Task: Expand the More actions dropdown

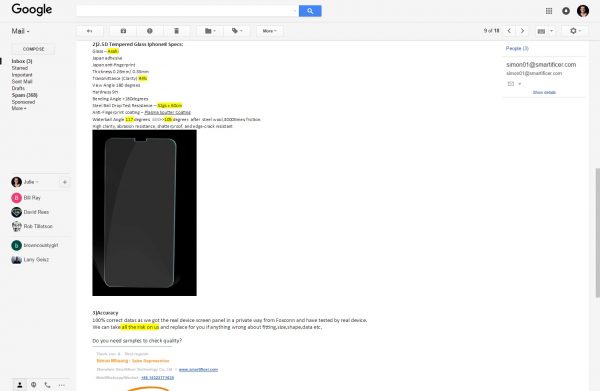Action: point(269,31)
